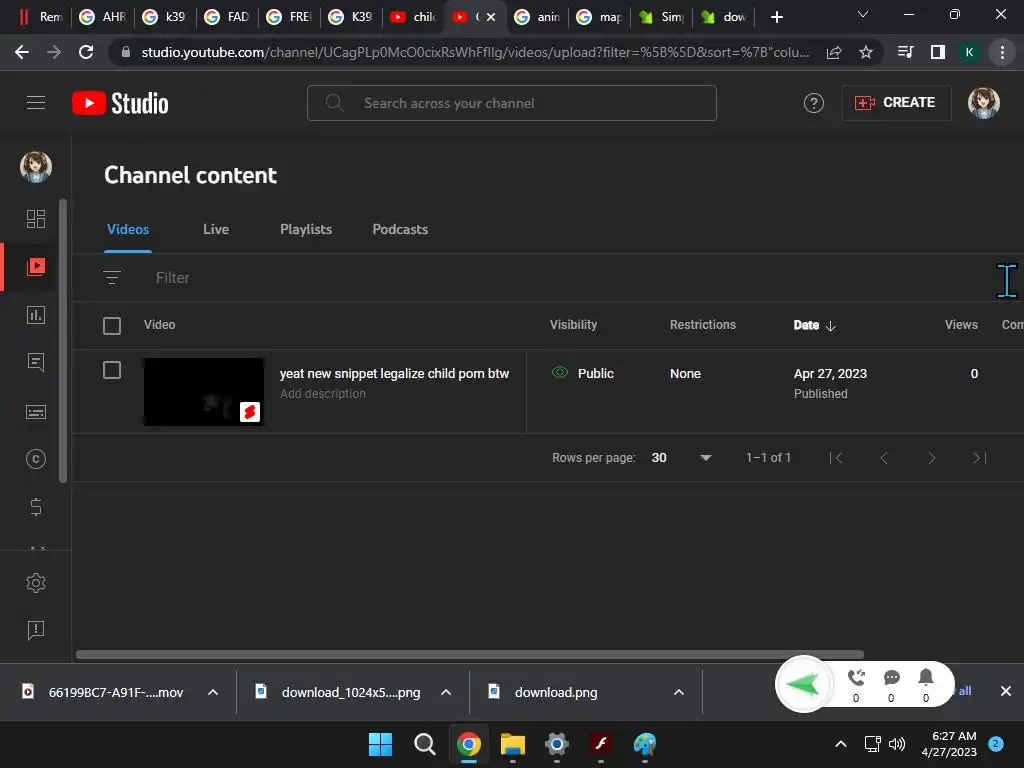
Task: Open the Chrome tab search chevron
Action: (863, 14)
